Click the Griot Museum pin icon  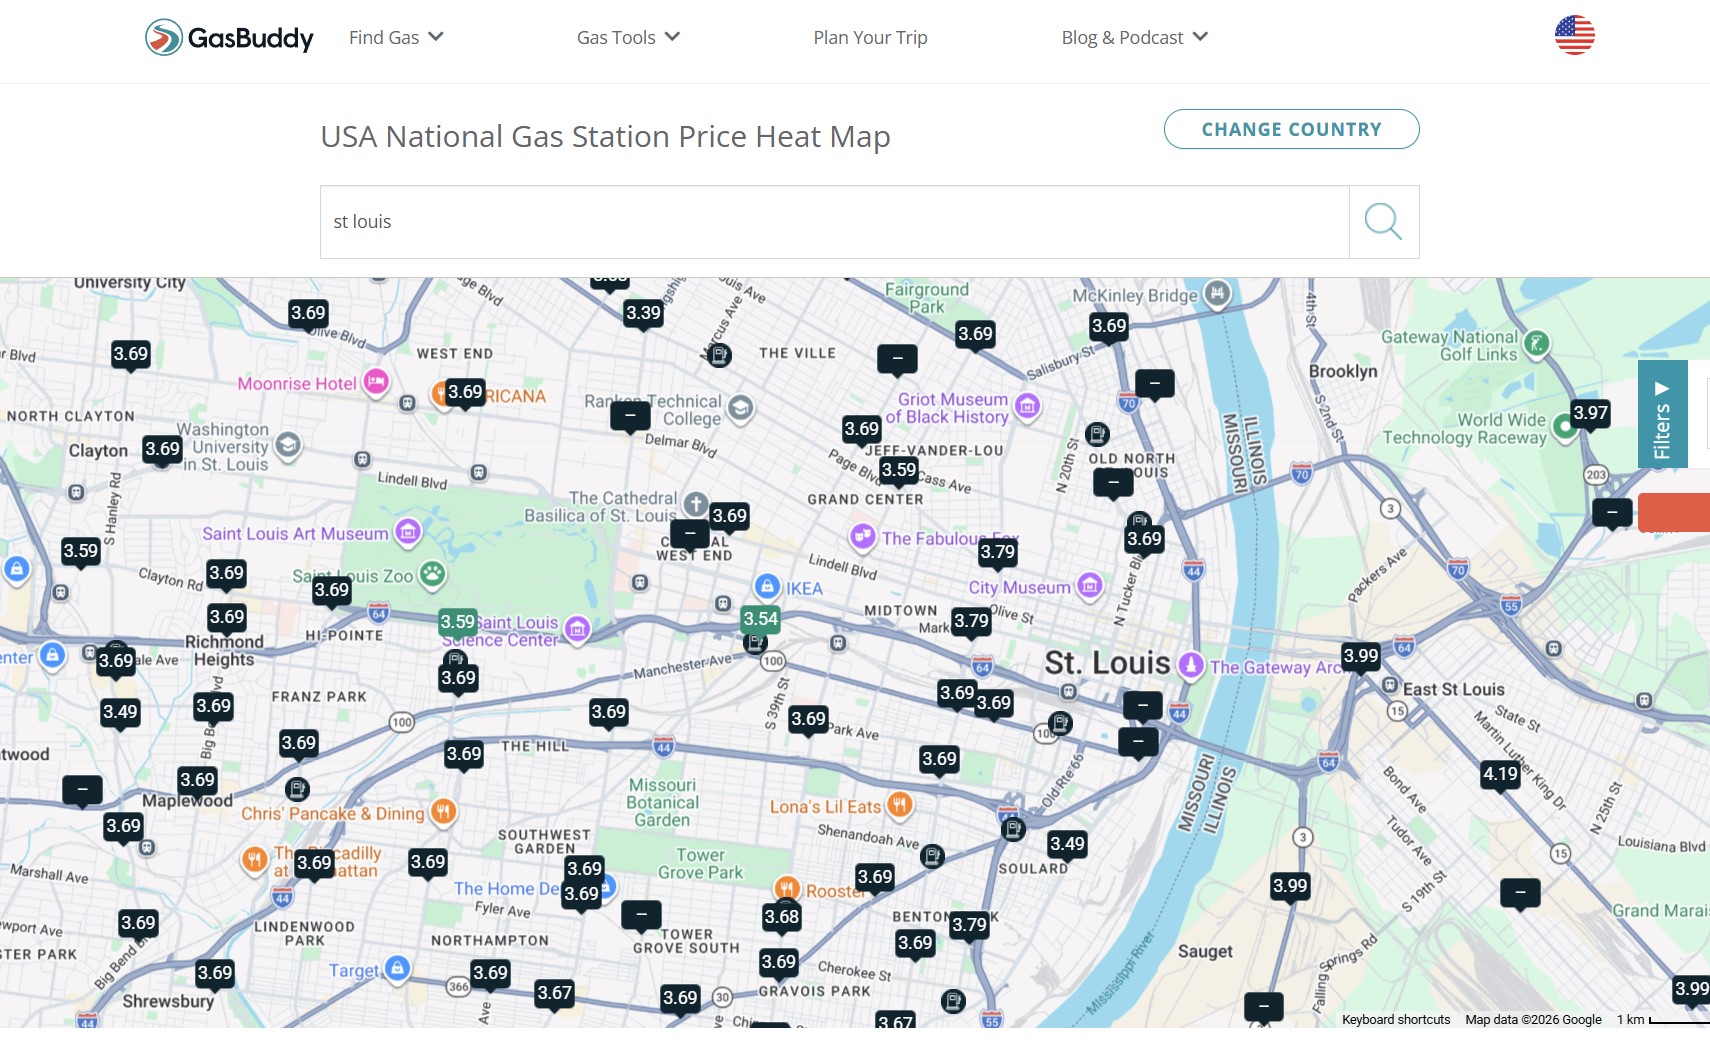pyautogui.click(x=1027, y=406)
